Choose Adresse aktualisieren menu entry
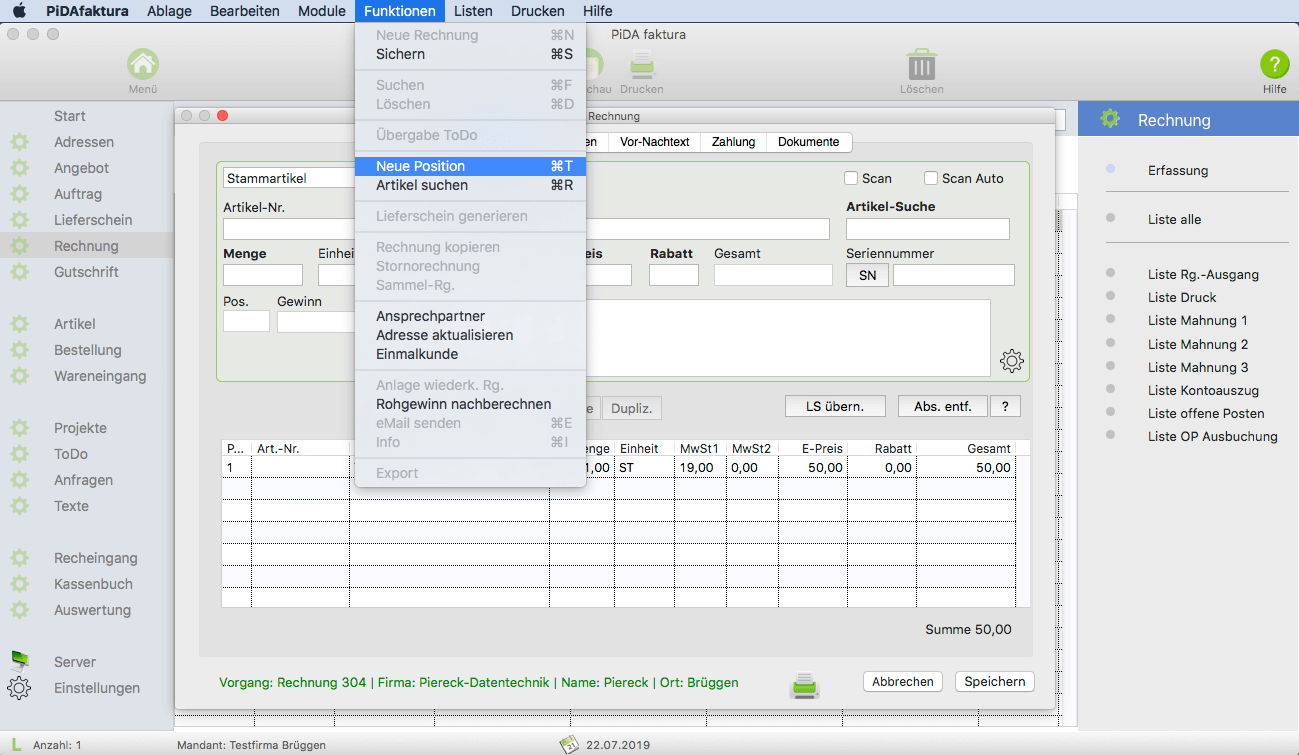1299x755 pixels. click(x=470, y=335)
